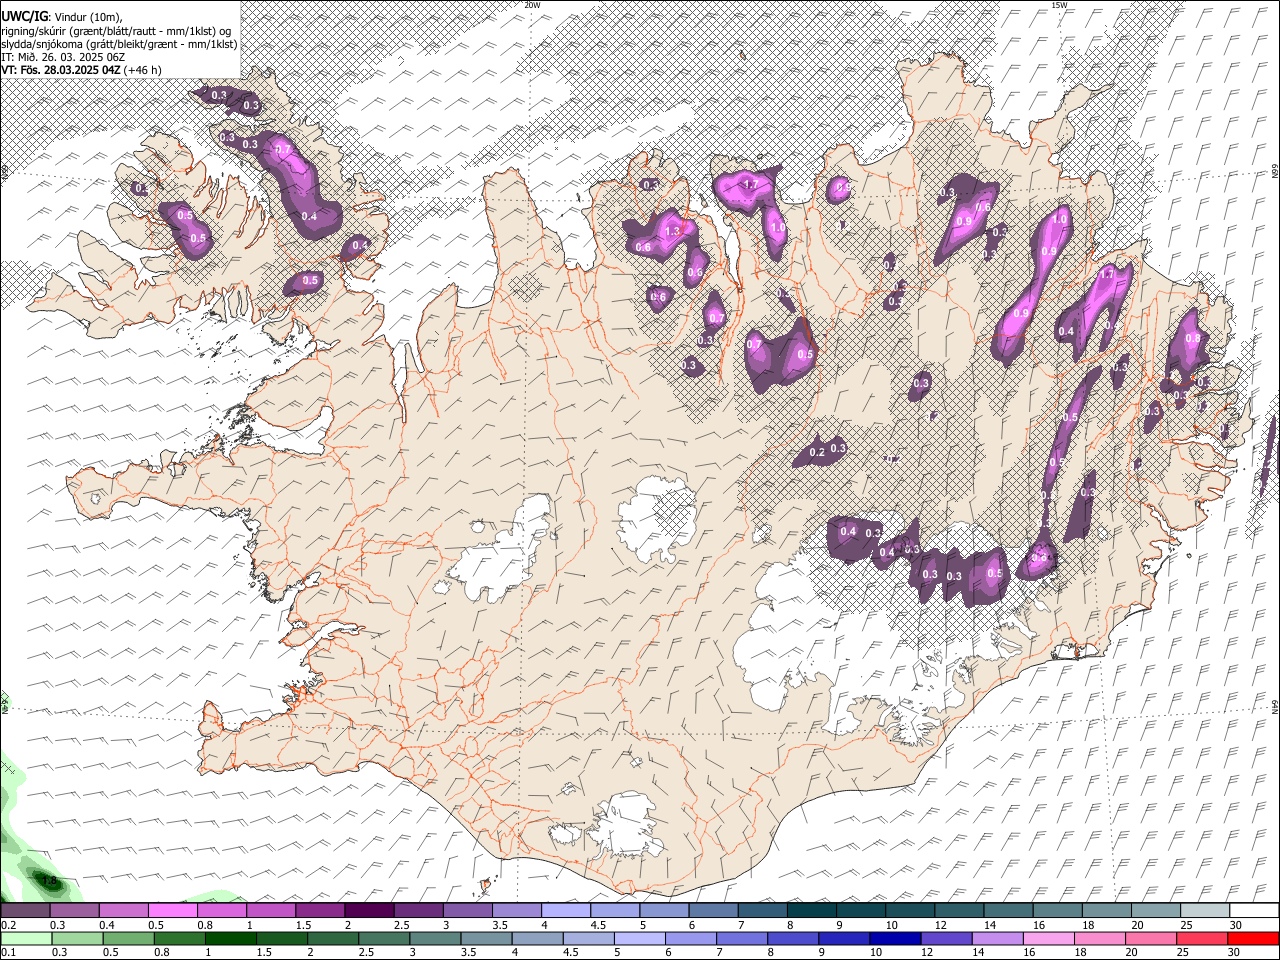This screenshot has height=960, width=1280.
Task: Click the top-row legend swatch between 6 and 7
Action: (x=712, y=910)
